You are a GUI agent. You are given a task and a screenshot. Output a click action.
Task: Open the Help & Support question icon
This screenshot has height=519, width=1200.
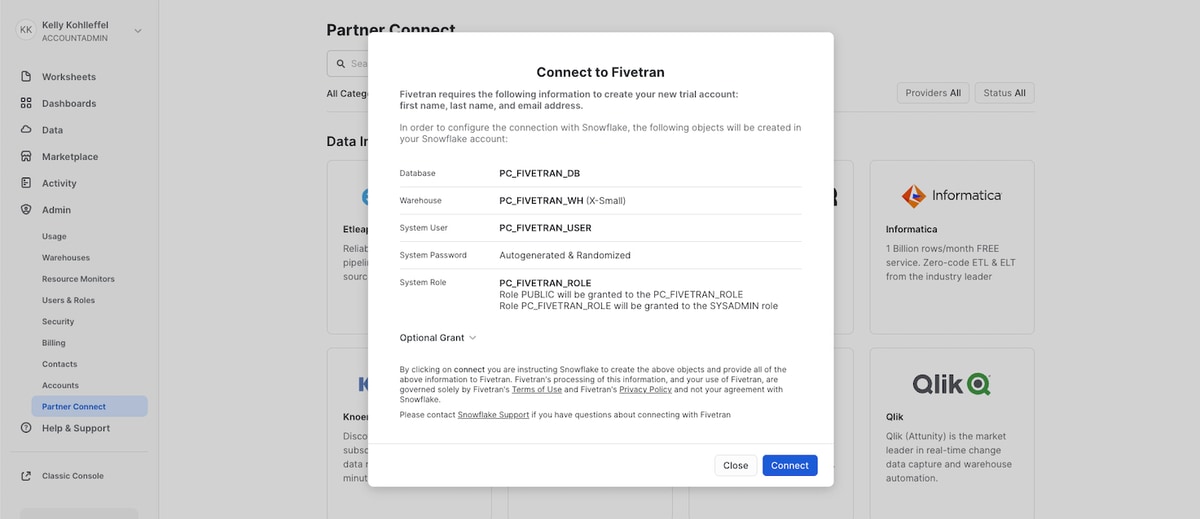click(x=26, y=428)
